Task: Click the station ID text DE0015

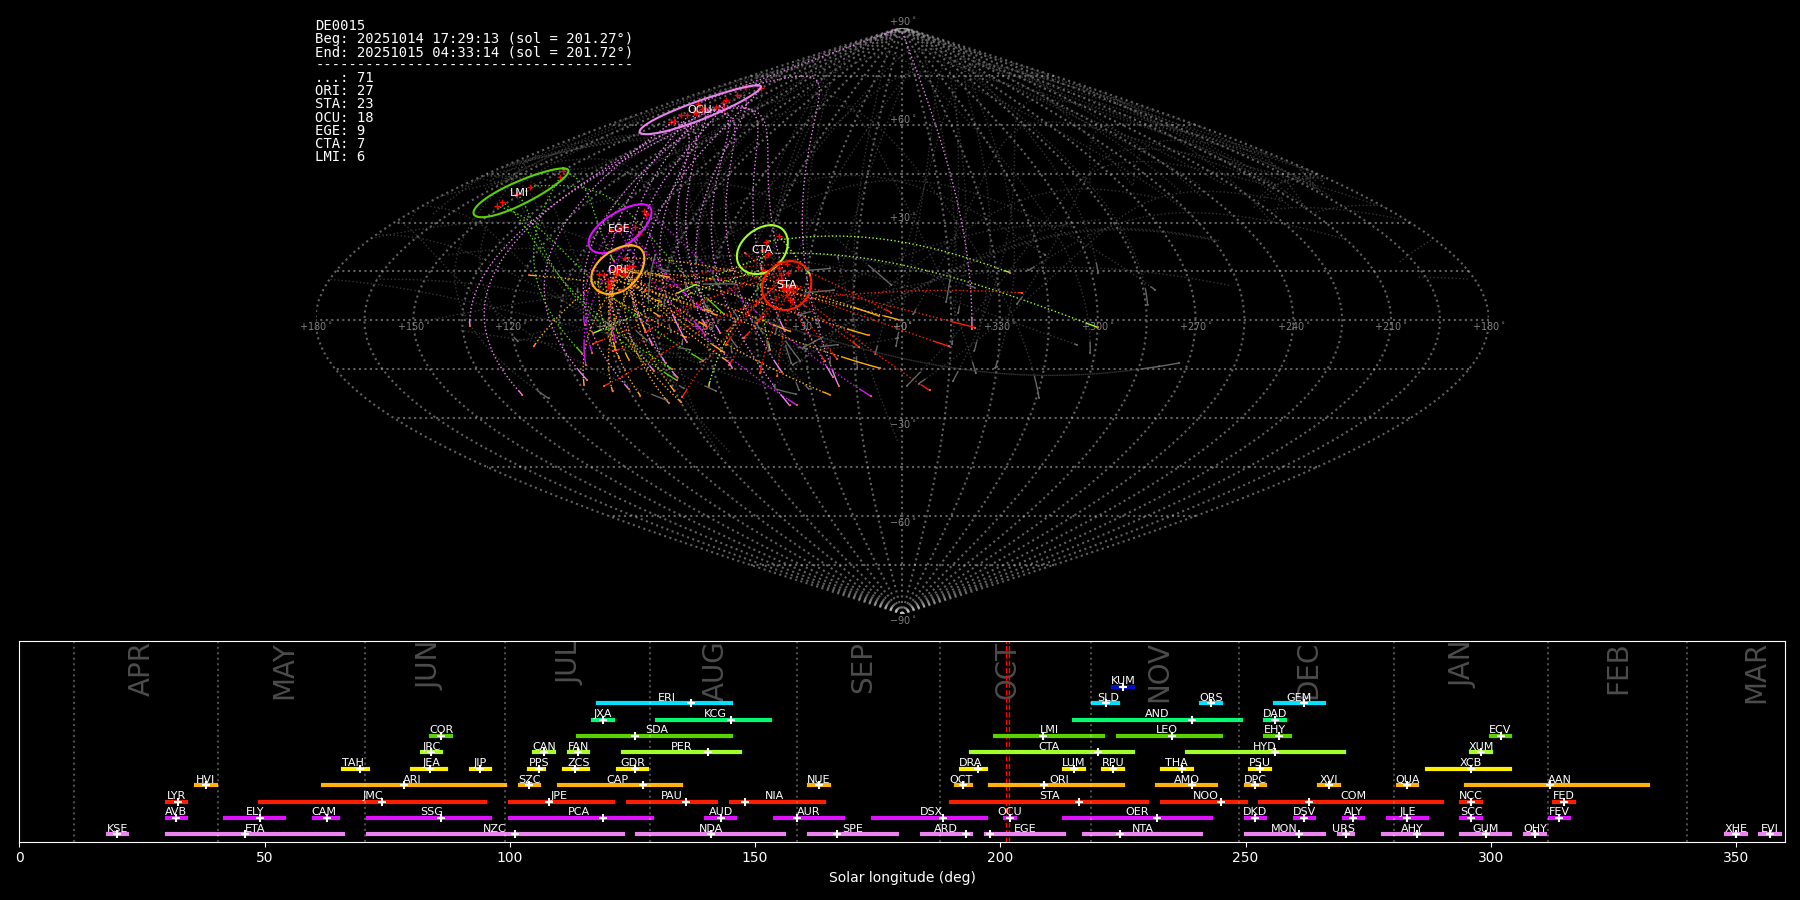Action: [x=340, y=26]
